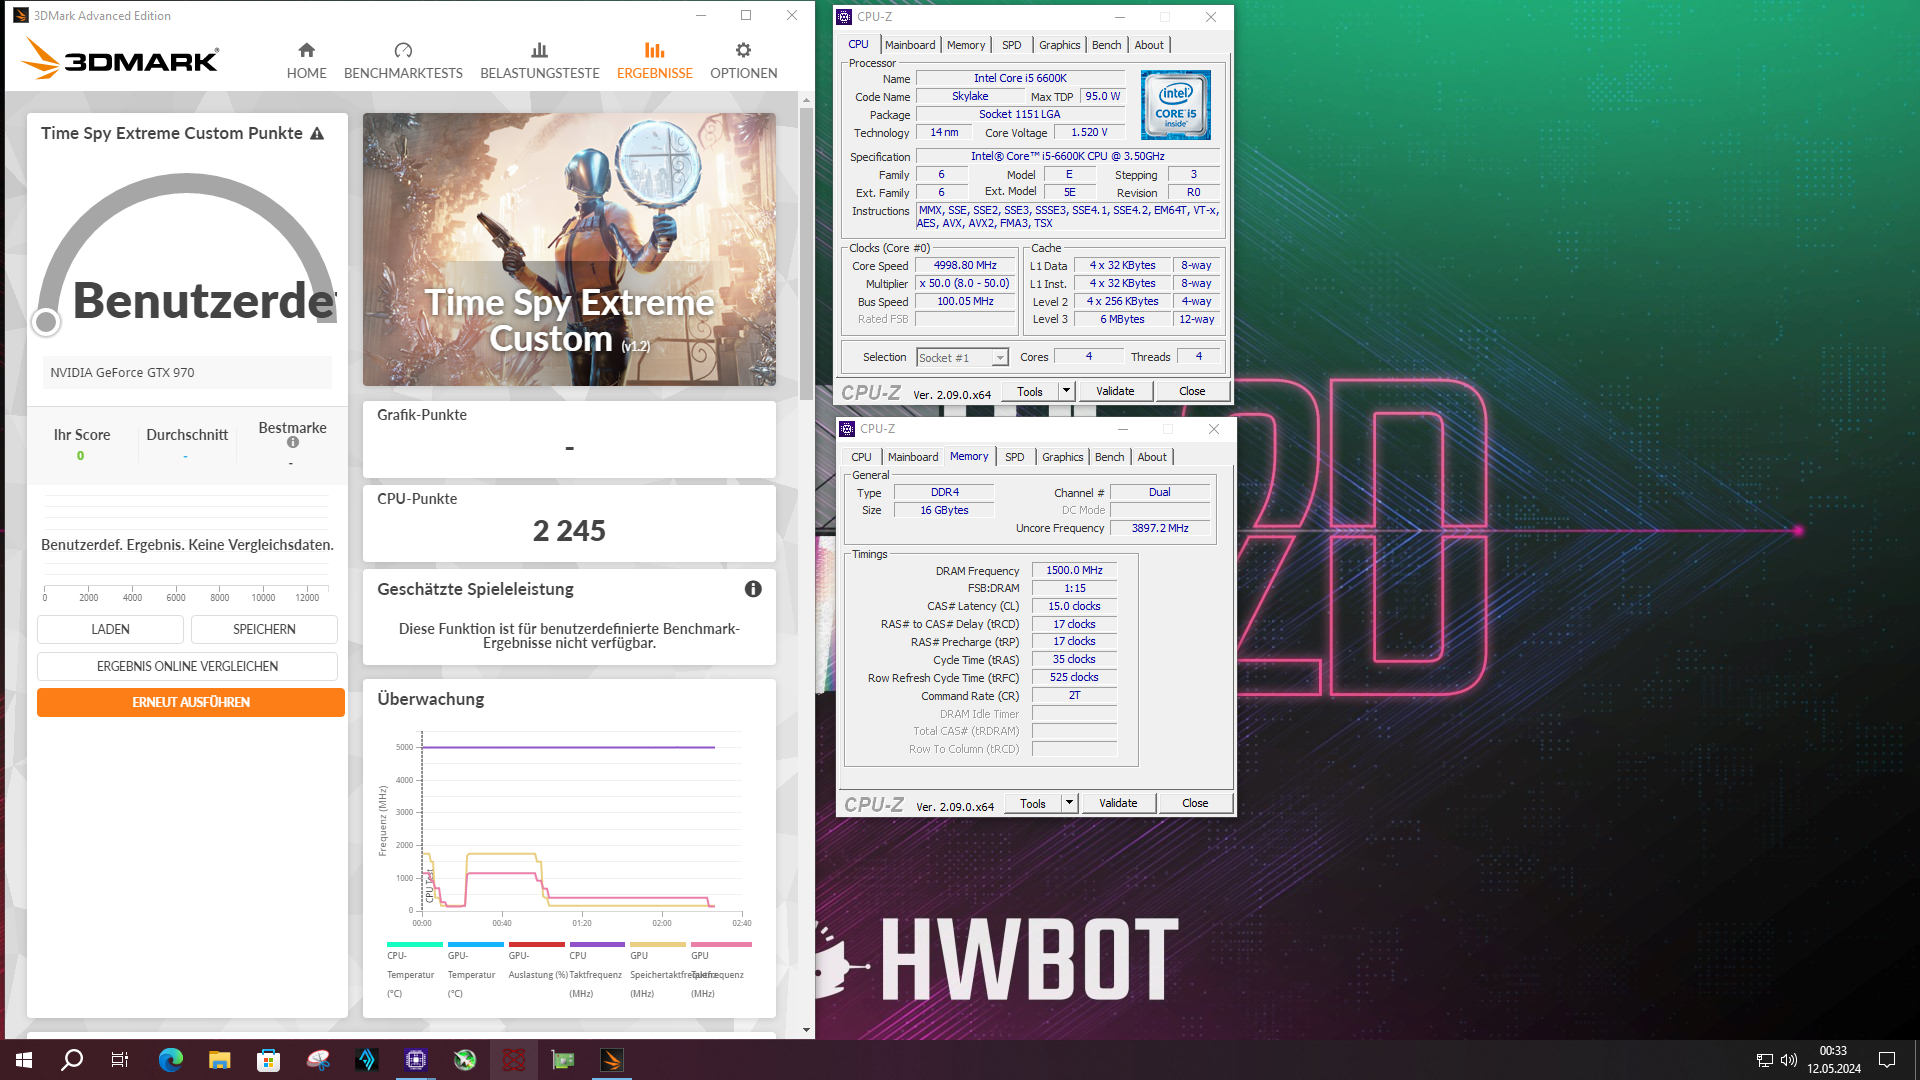Click the Intel Core i5 logo in CPU-Z
Viewport: 1920px width, 1080px height.
pyautogui.click(x=1176, y=105)
